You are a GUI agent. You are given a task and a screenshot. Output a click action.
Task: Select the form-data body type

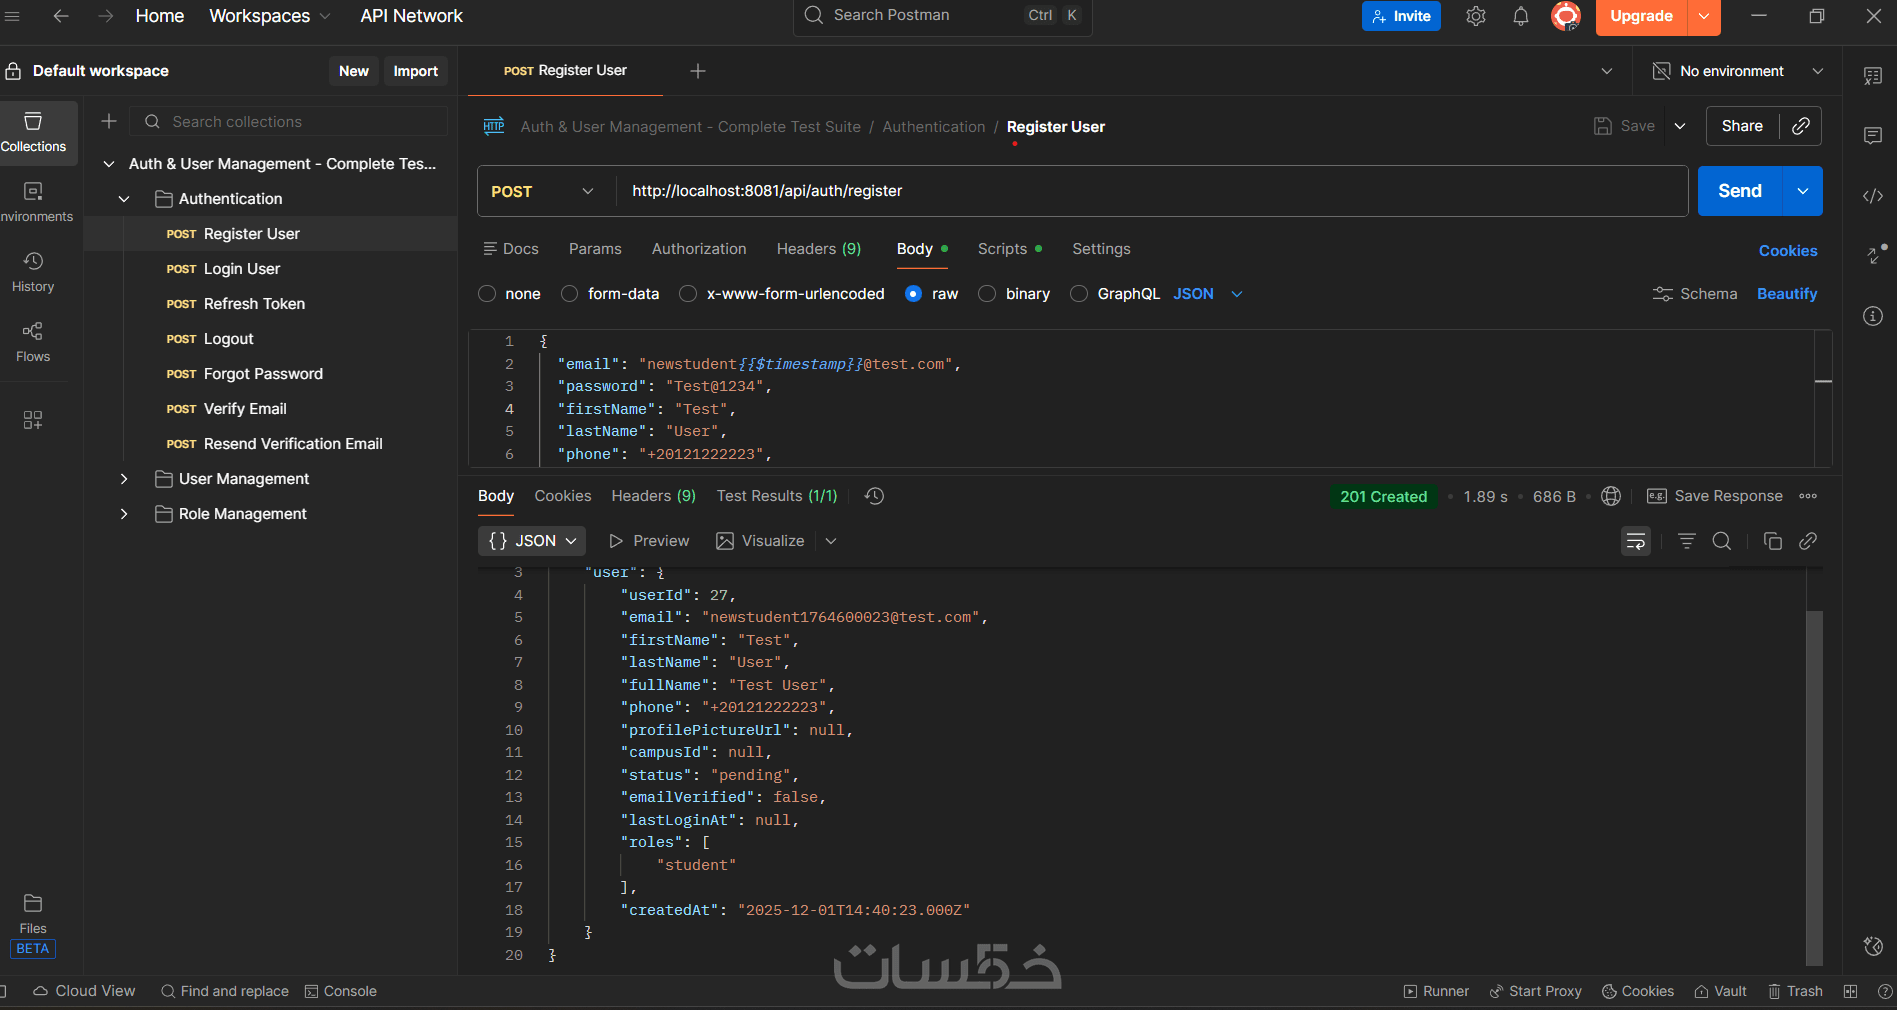point(570,294)
